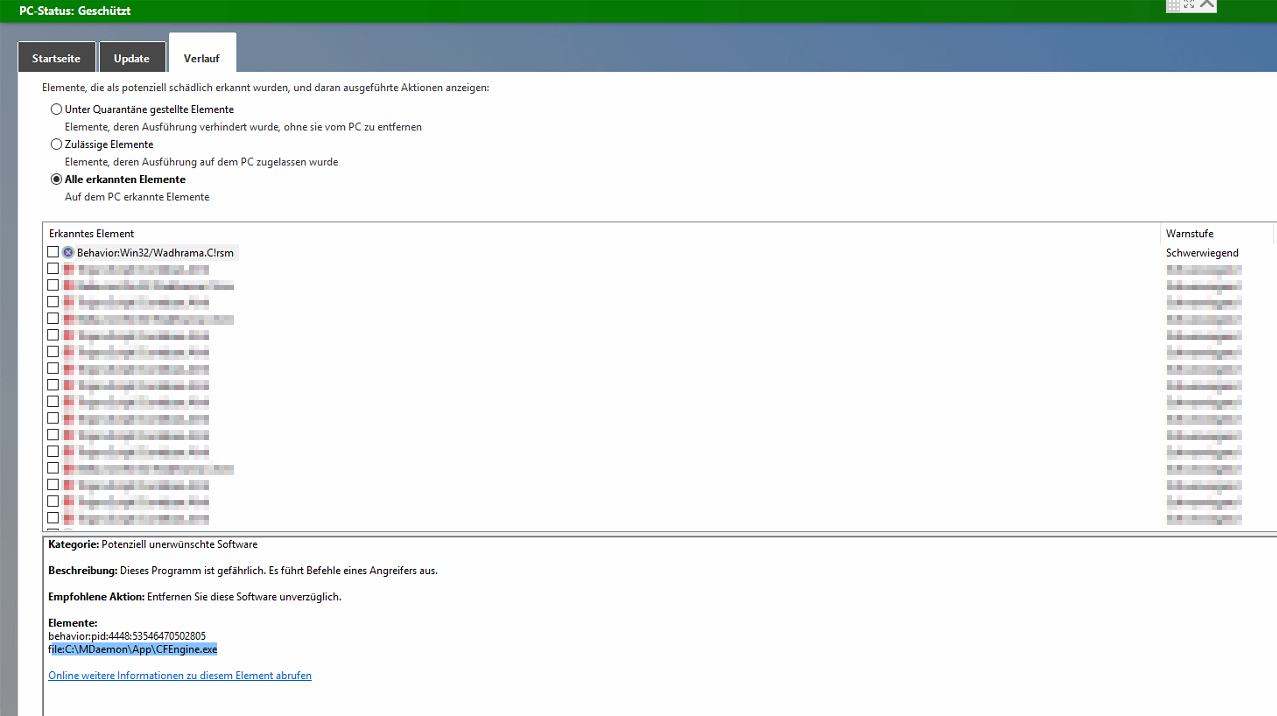Open the Startseite tab

point(56,58)
